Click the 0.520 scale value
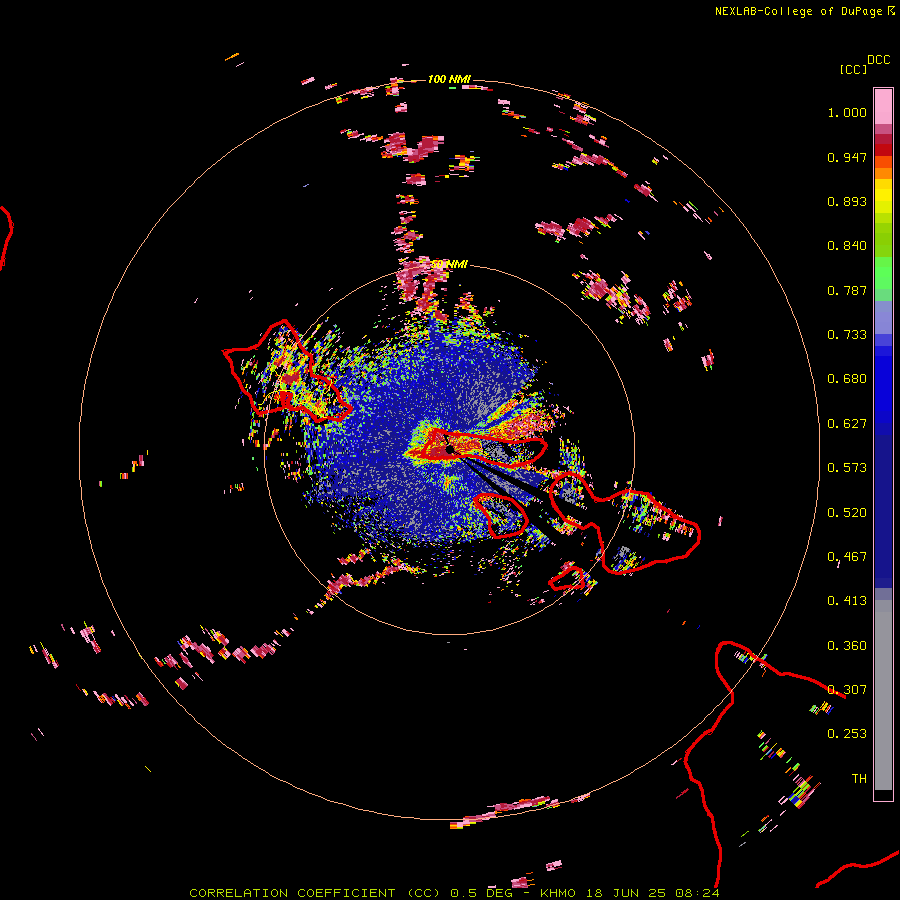The height and width of the screenshot is (900, 900). pyautogui.click(x=847, y=513)
